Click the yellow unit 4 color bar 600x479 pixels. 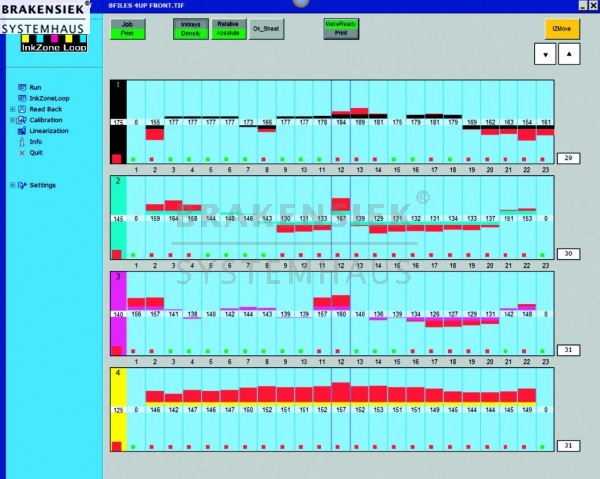coord(118,409)
